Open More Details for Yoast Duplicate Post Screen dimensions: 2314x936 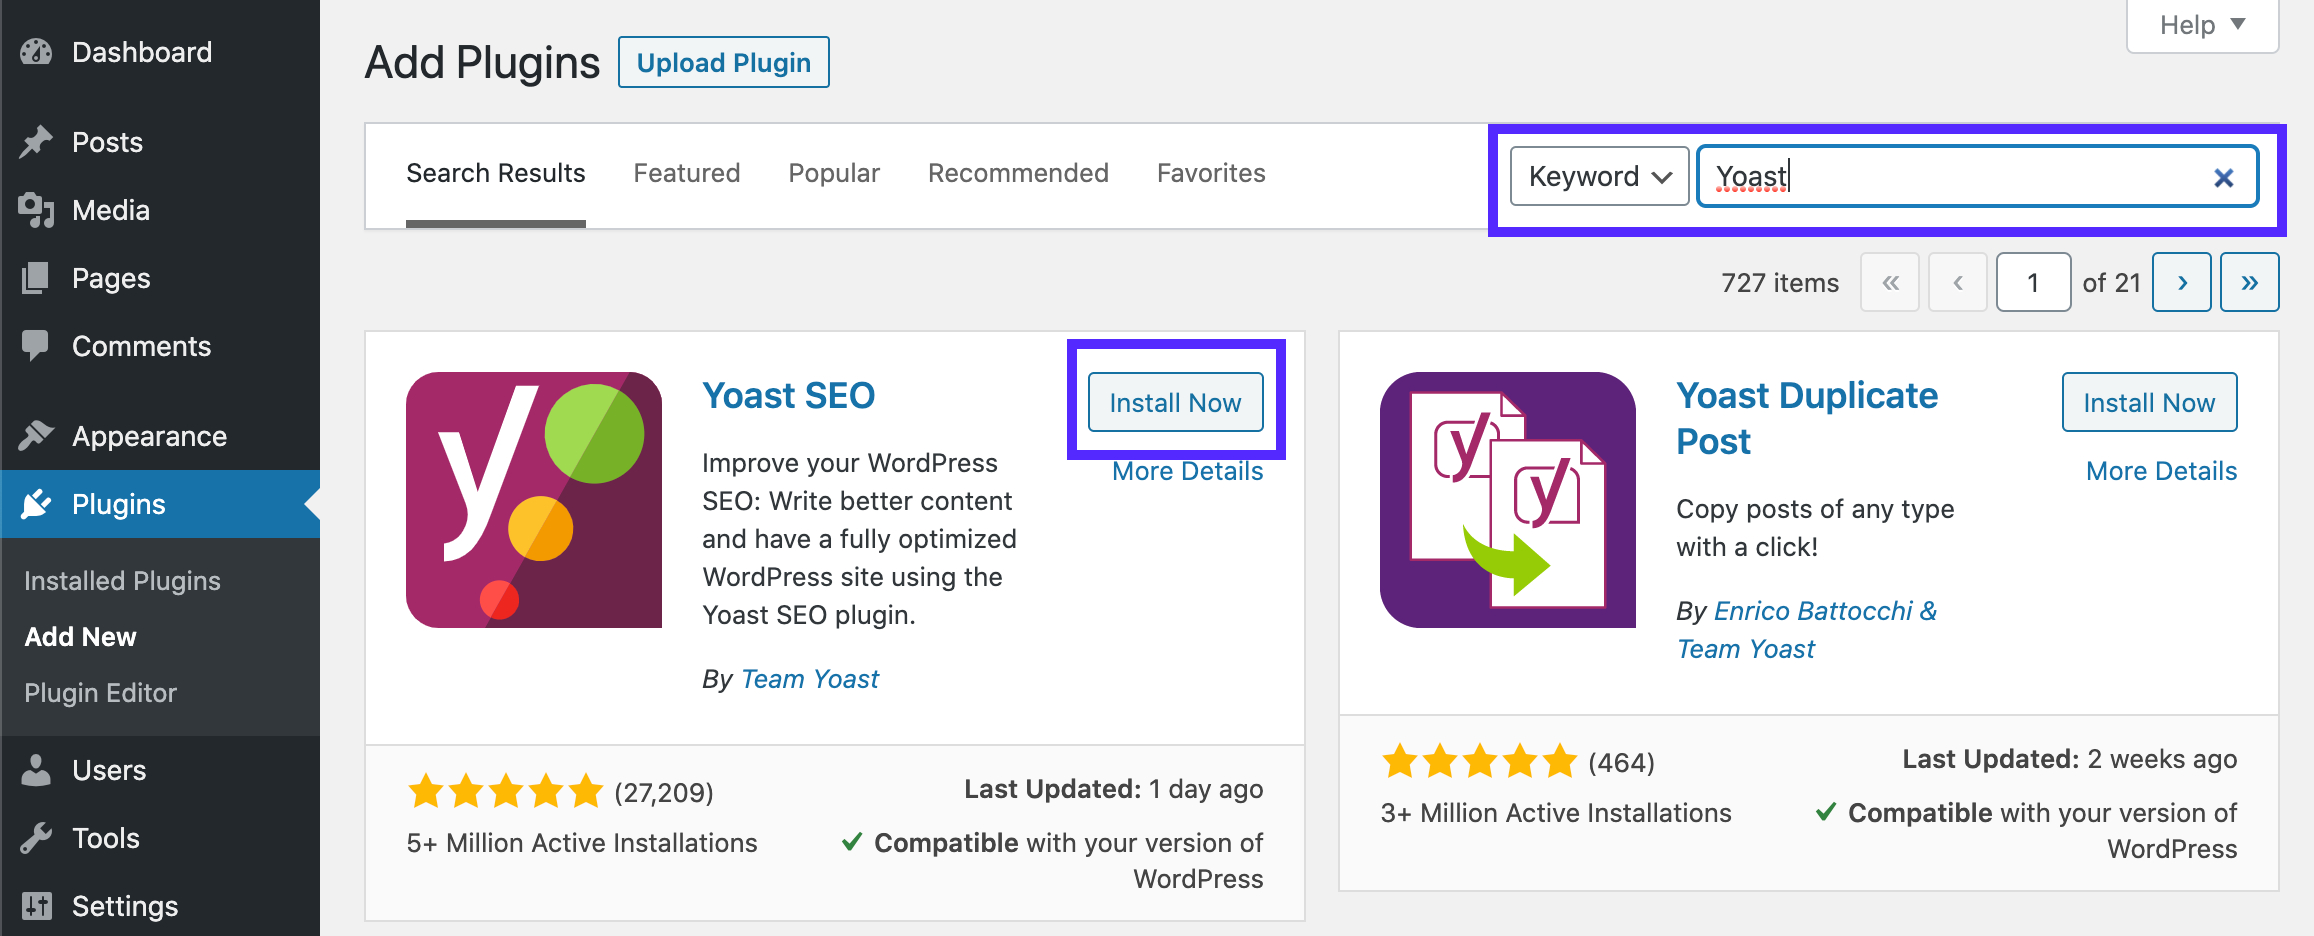[2161, 471]
